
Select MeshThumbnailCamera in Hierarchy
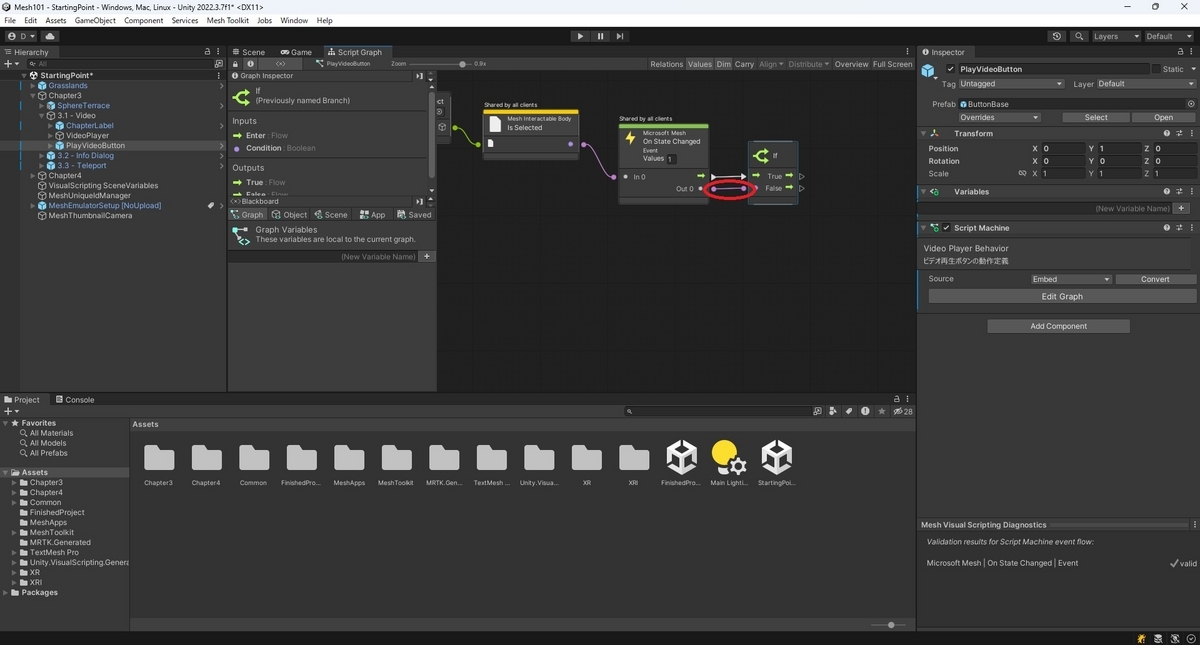coord(90,215)
